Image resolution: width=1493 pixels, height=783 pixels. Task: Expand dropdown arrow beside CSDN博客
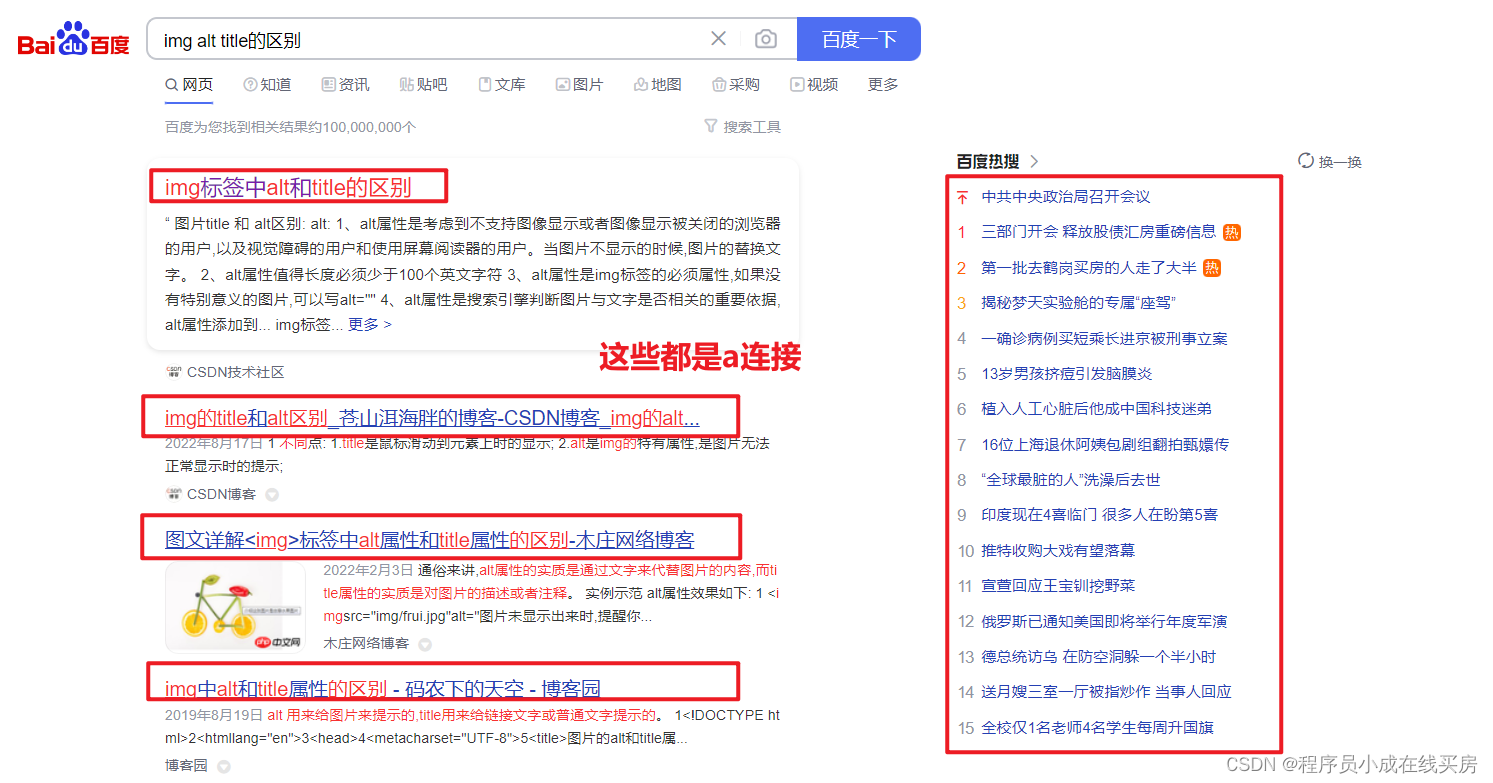tap(271, 494)
